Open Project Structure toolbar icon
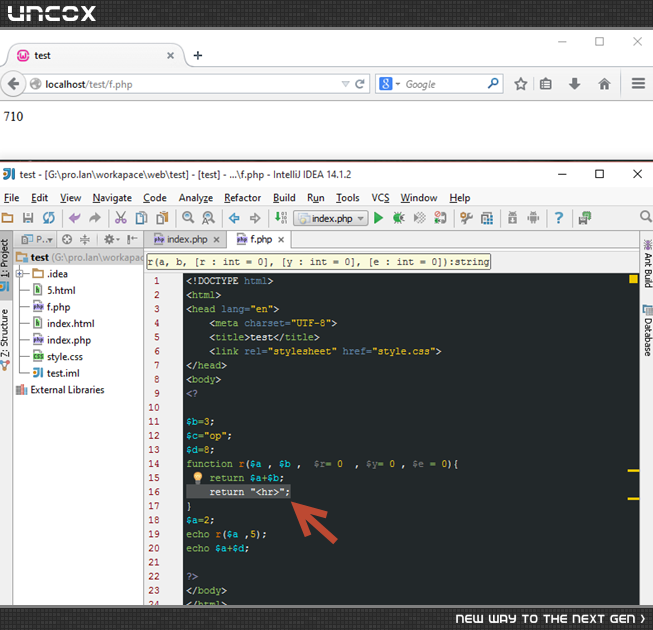The image size is (653, 630). click(487, 218)
